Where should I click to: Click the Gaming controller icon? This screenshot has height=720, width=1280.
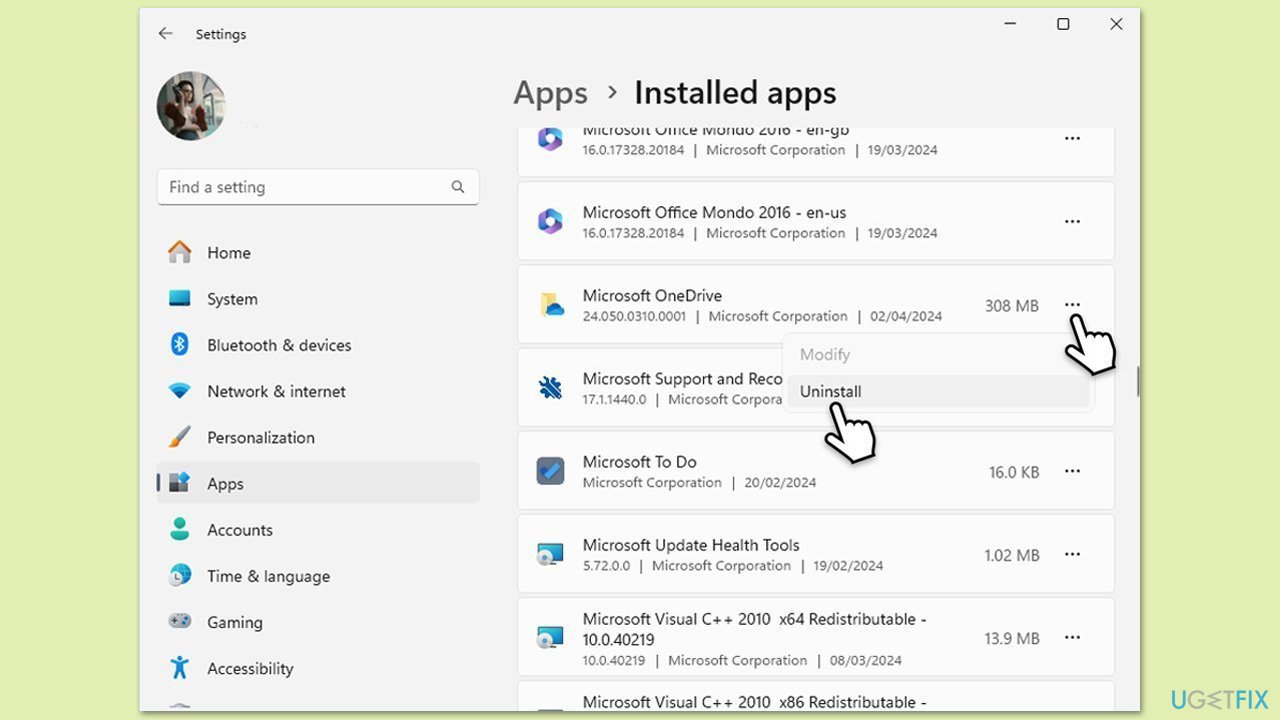(x=178, y=622)
